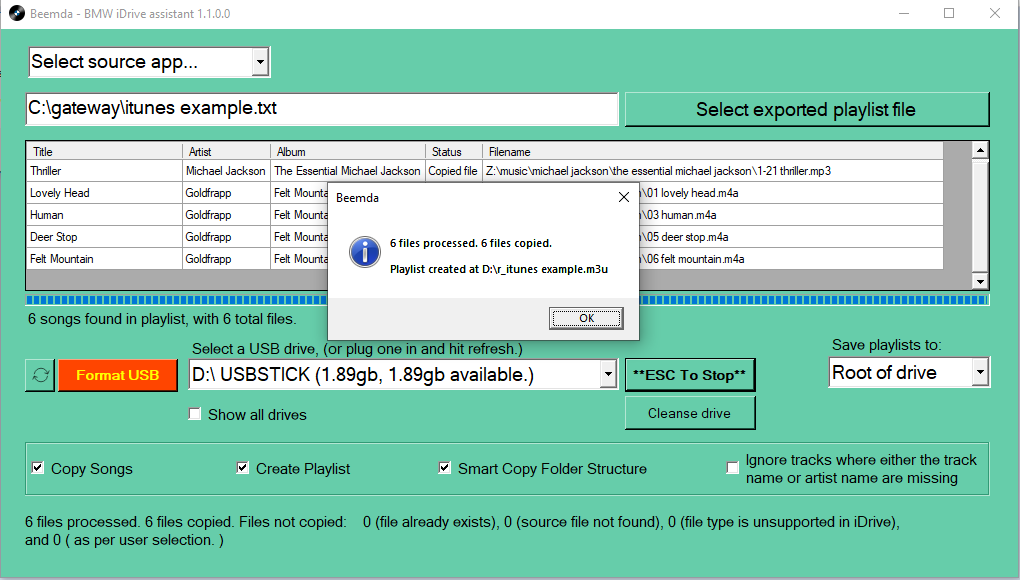Close the Beemda message dialog
1020x580 pixels.
tap(623, 197)
